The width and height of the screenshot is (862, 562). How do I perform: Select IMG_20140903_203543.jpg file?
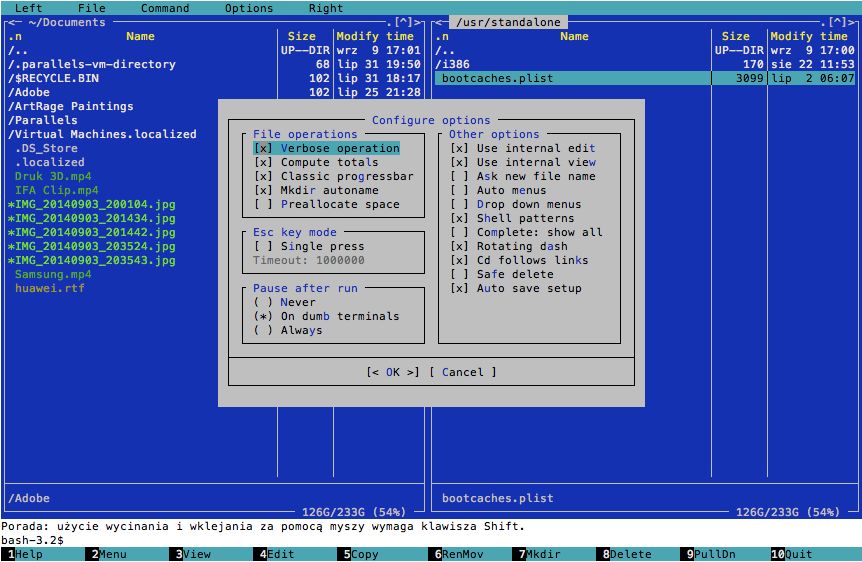[91, 261]
